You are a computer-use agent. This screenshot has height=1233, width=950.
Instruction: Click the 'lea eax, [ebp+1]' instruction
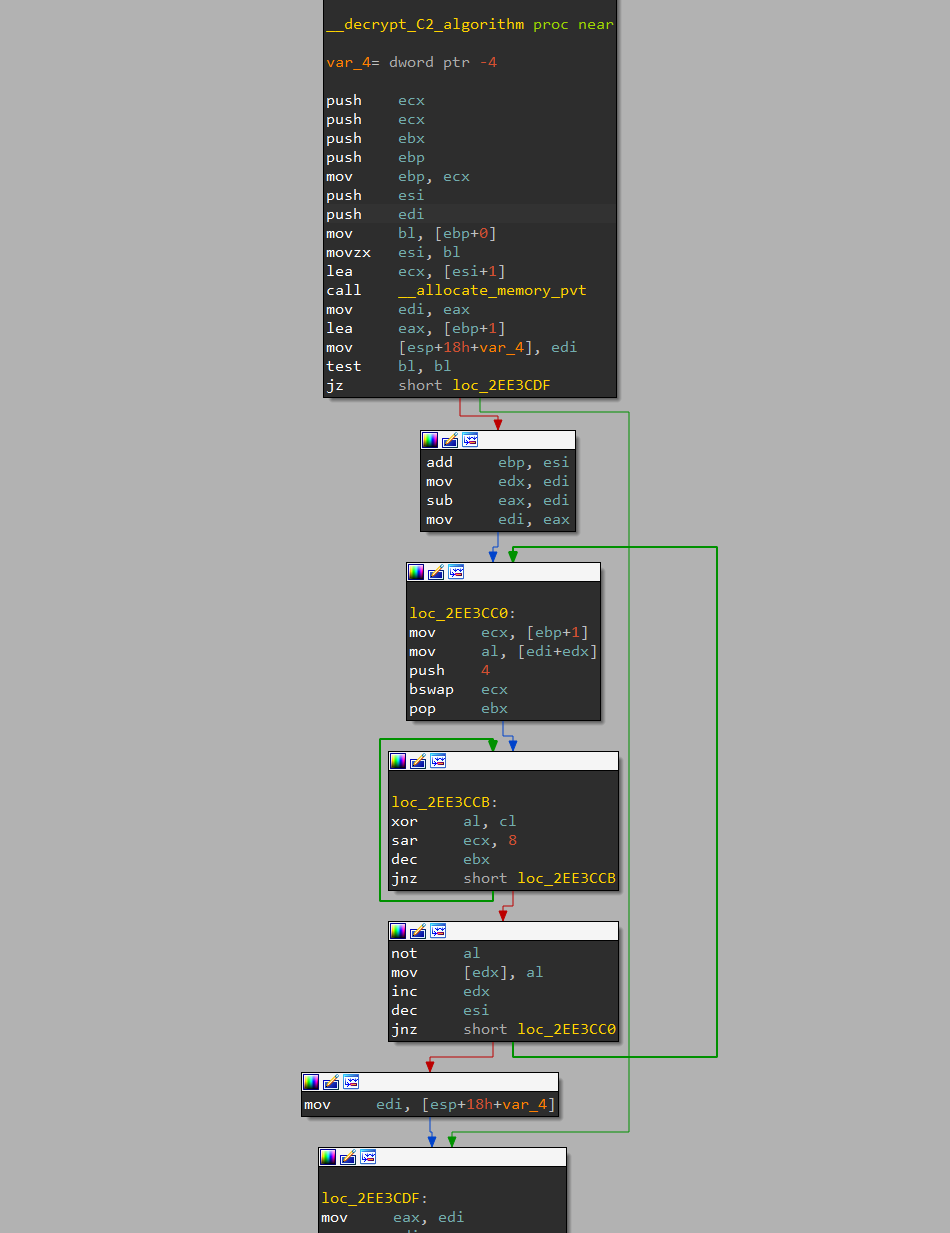click(x=416, y=328)
